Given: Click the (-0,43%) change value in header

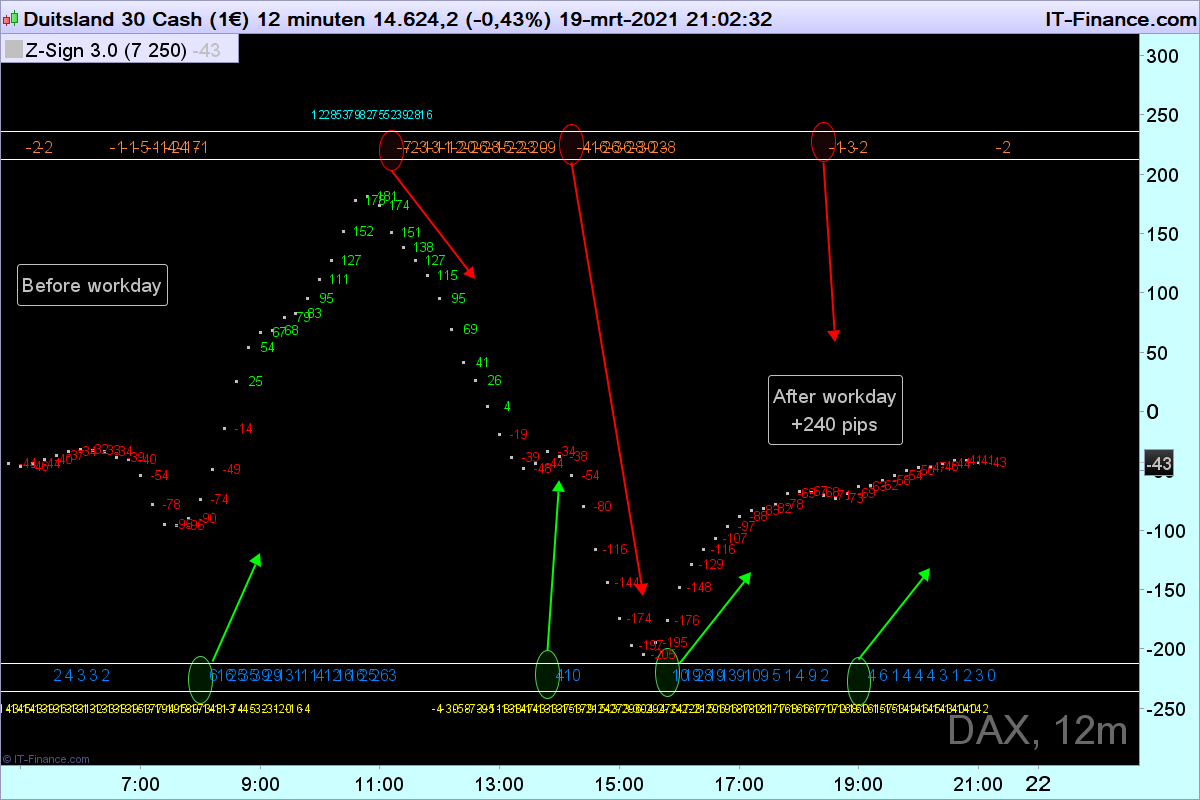Looking at the screenshot, I should point(507,19).
